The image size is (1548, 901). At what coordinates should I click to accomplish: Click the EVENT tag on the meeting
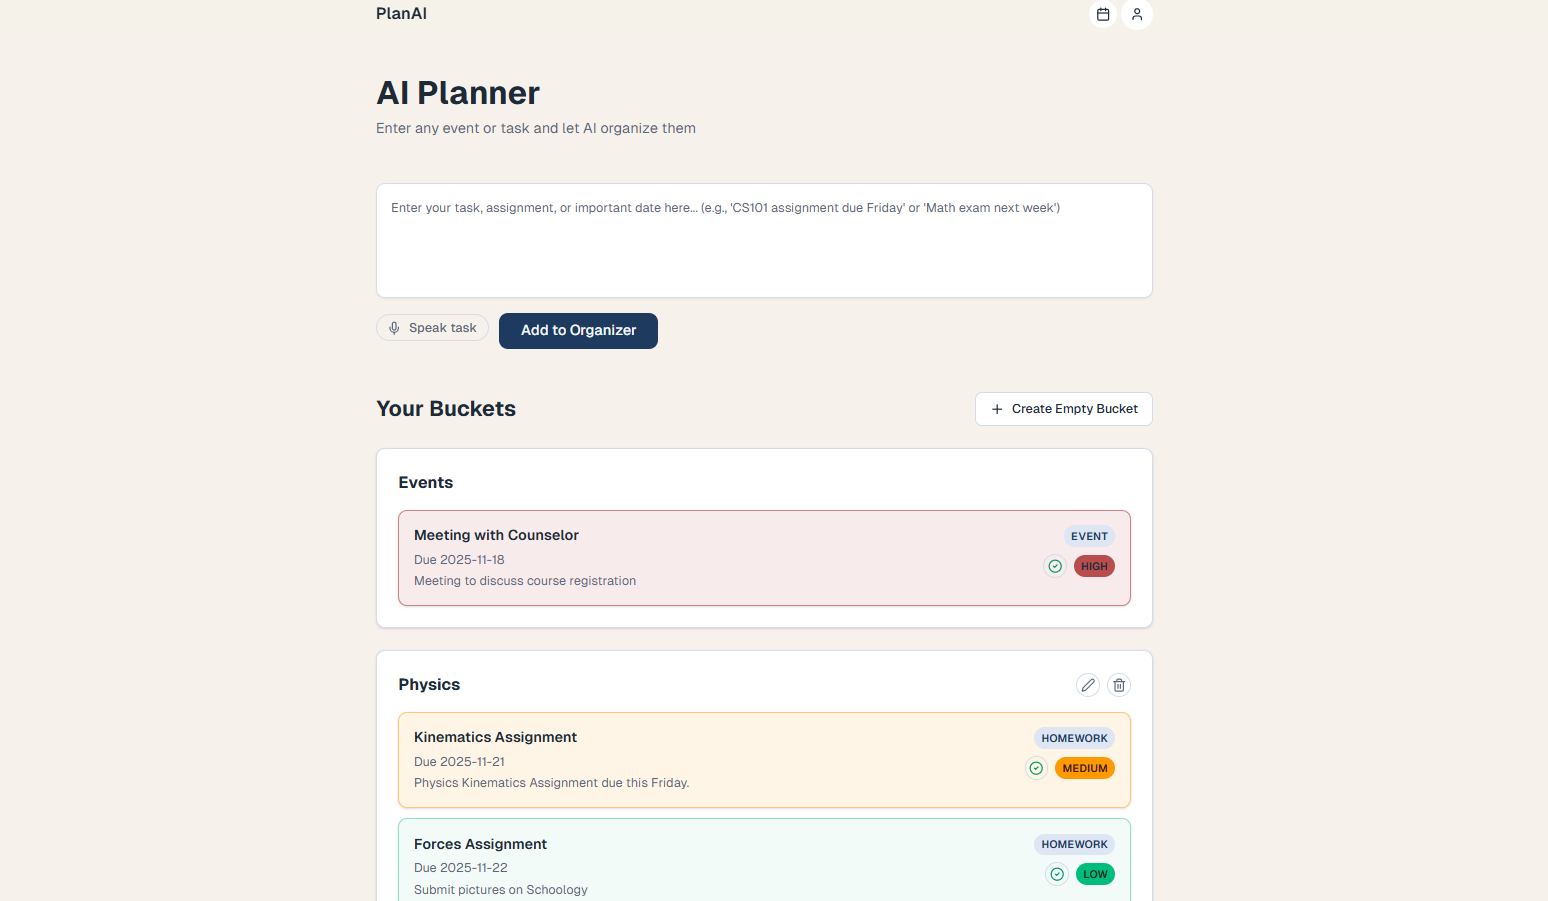tap(1089, 536)
